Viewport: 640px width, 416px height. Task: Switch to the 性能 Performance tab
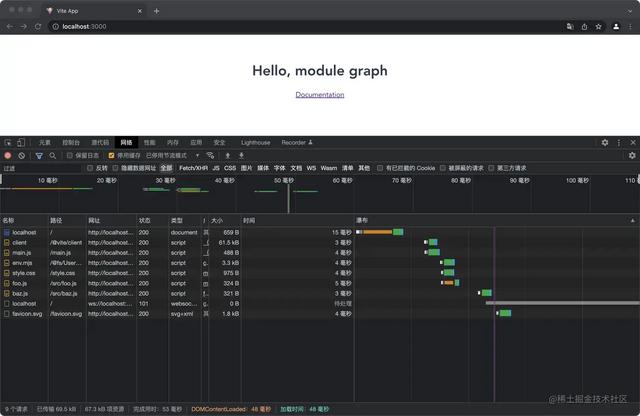149,142
